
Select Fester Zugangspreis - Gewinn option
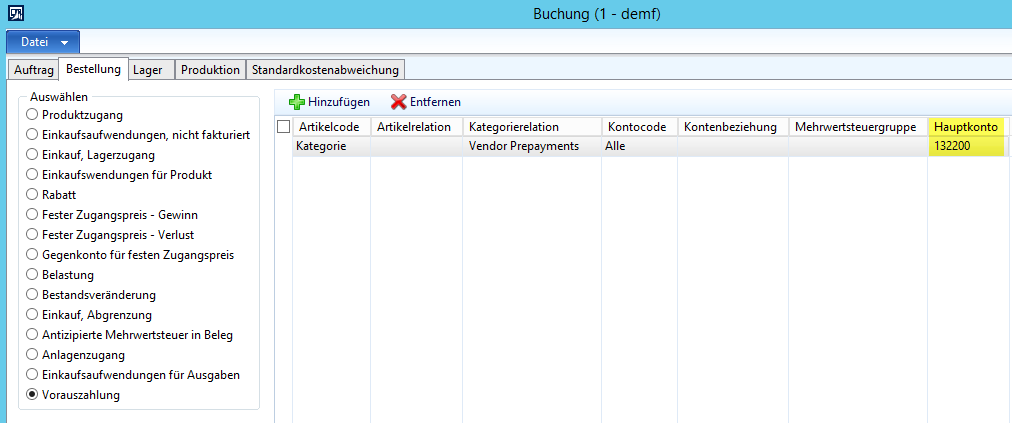[x=33, y=215]
